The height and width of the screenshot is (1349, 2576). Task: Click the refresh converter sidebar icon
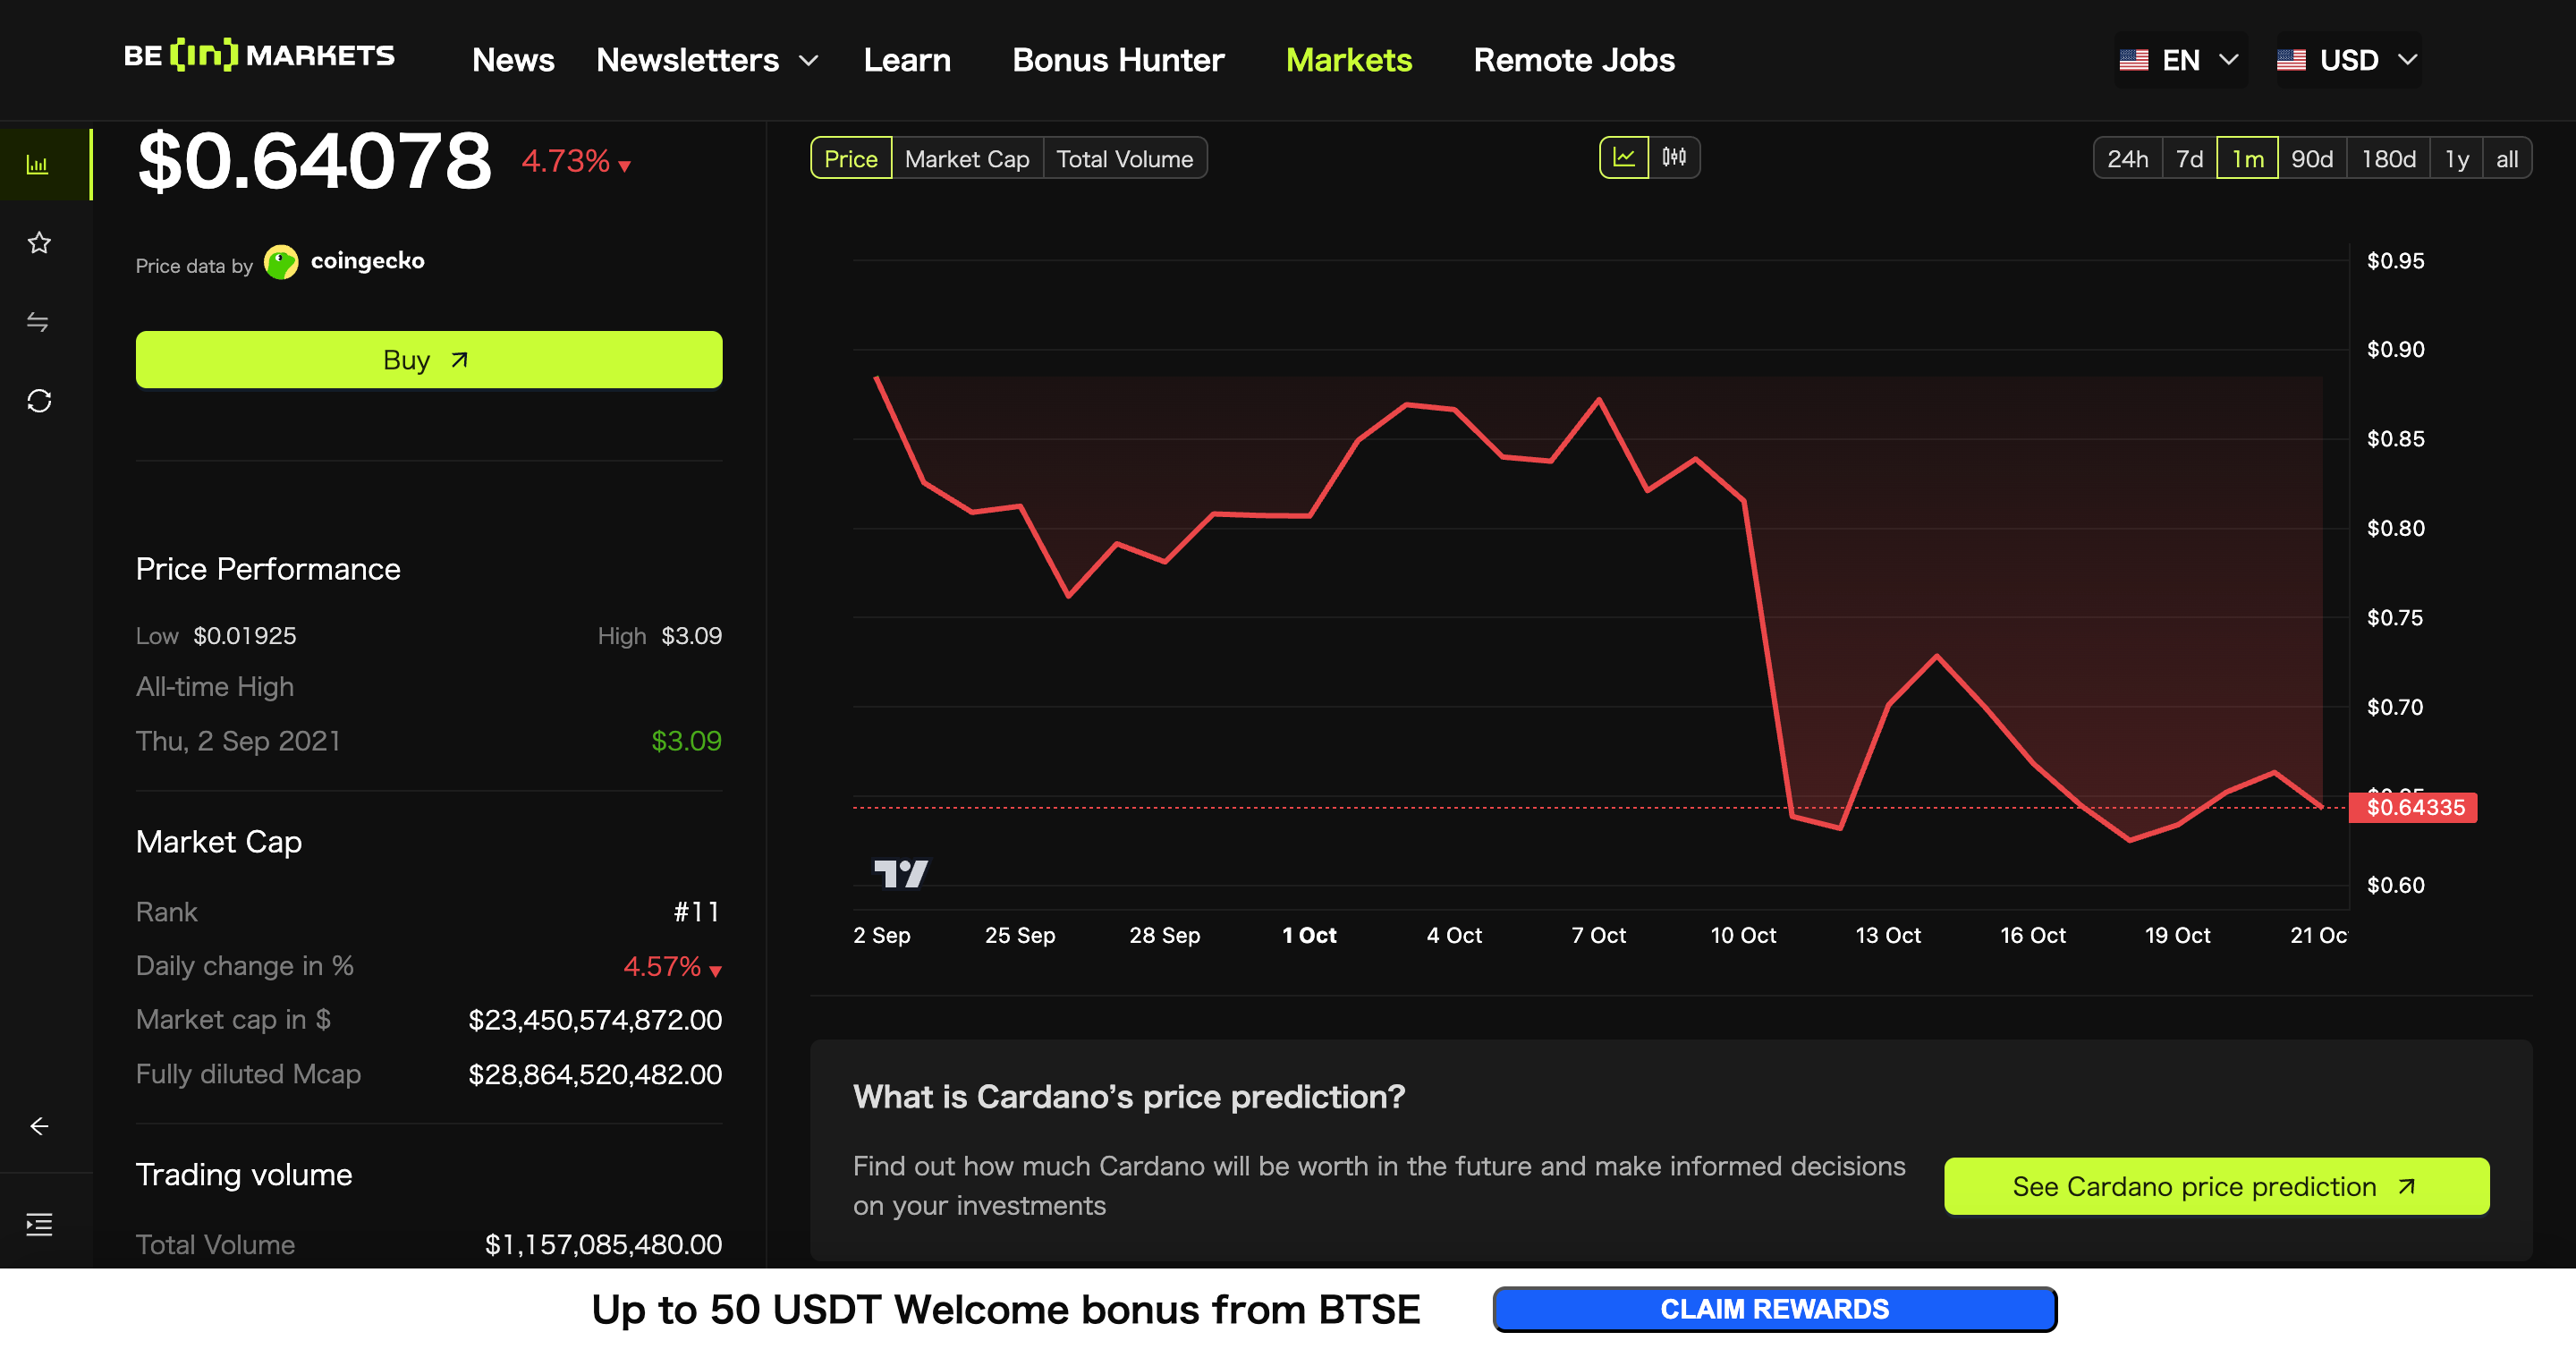click(39, 401)
